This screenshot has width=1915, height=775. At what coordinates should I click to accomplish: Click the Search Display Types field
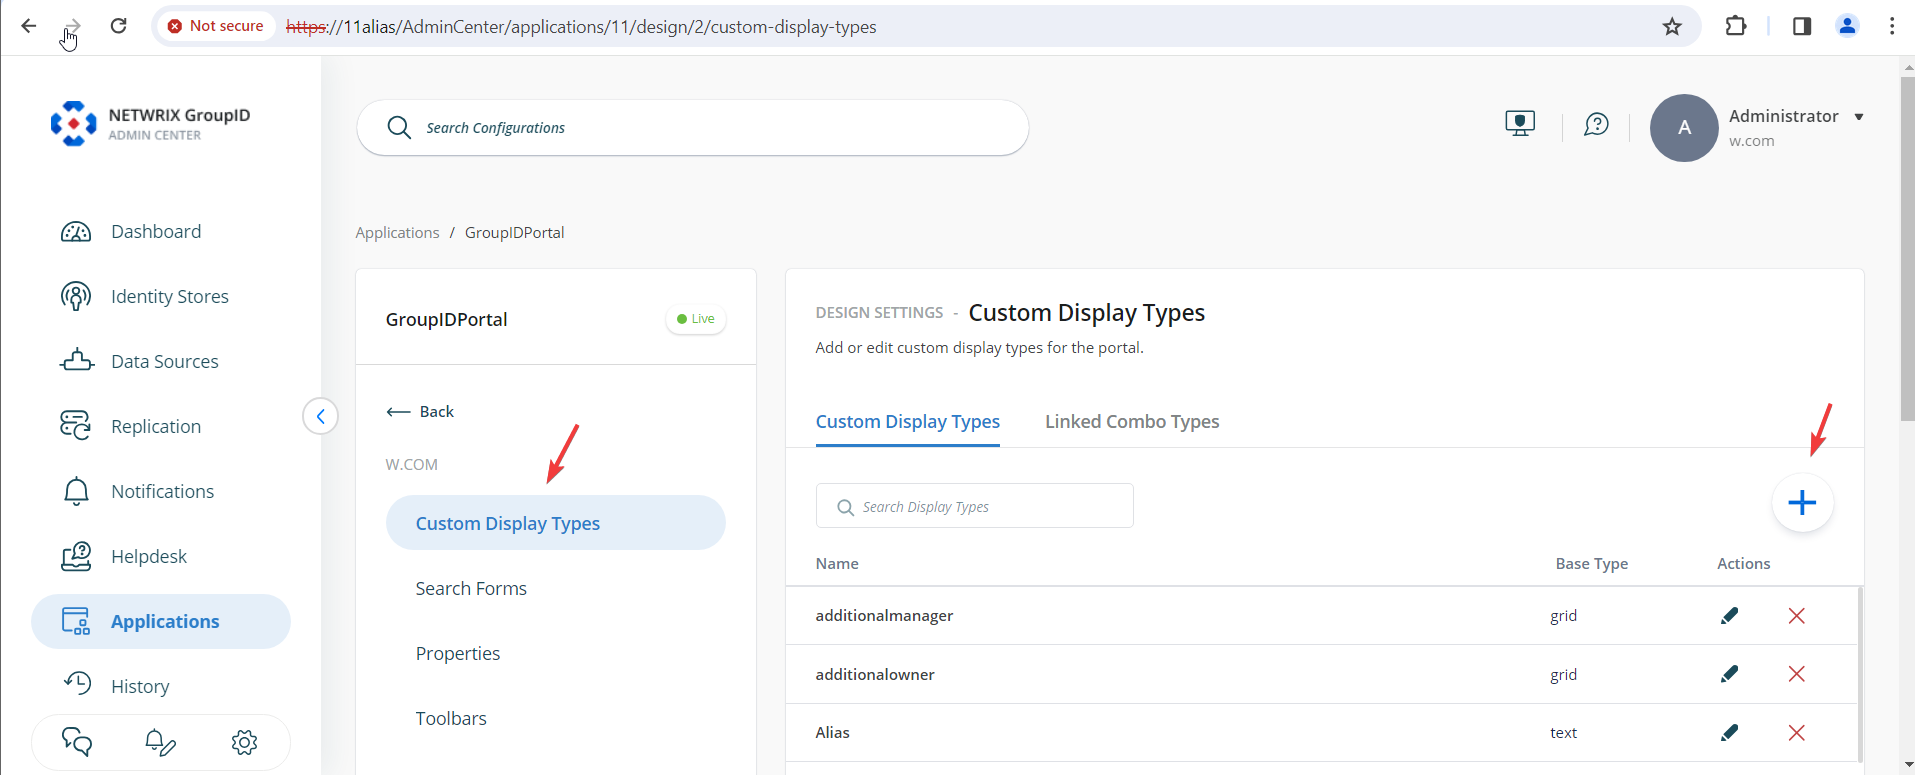974,506
